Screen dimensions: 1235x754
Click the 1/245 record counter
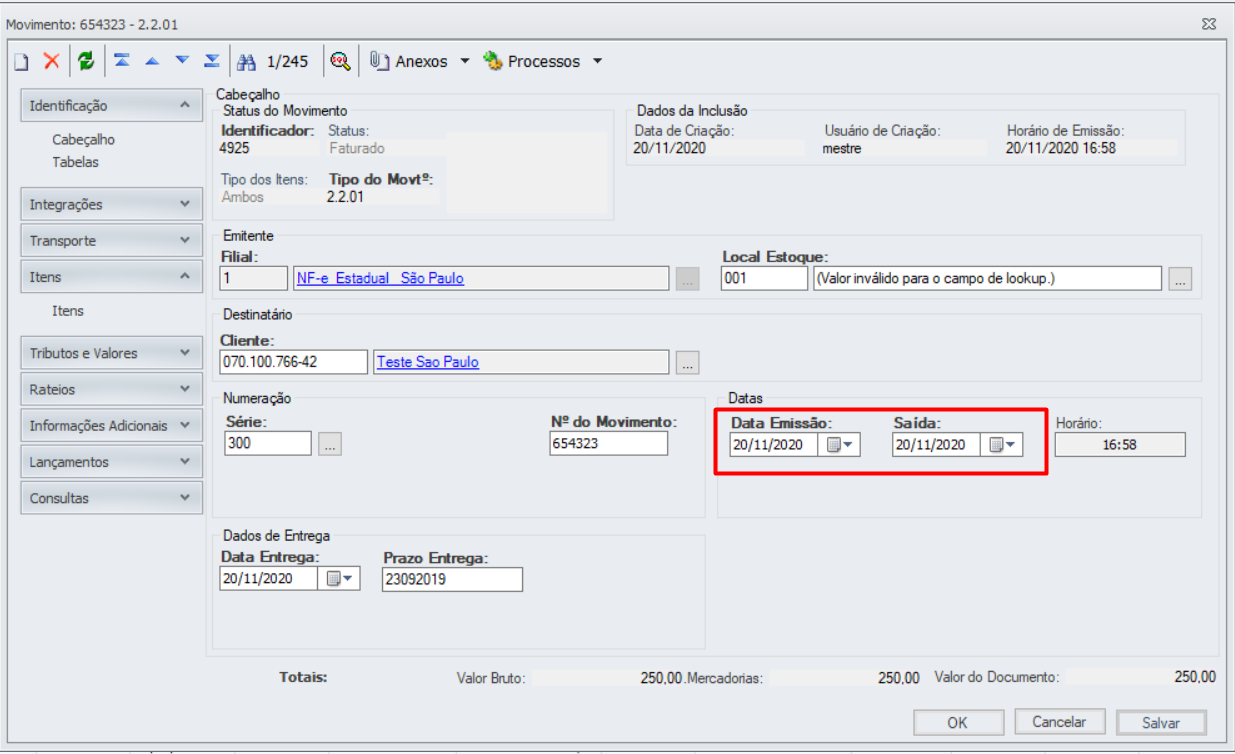point(287,62)
